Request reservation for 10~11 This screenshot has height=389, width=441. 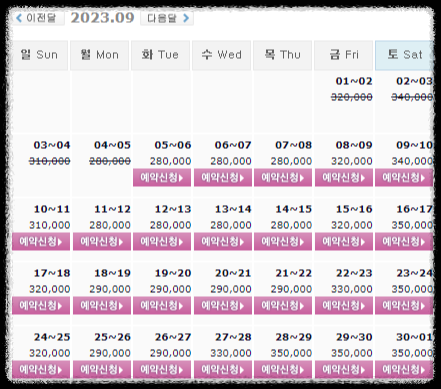point(41,241)
